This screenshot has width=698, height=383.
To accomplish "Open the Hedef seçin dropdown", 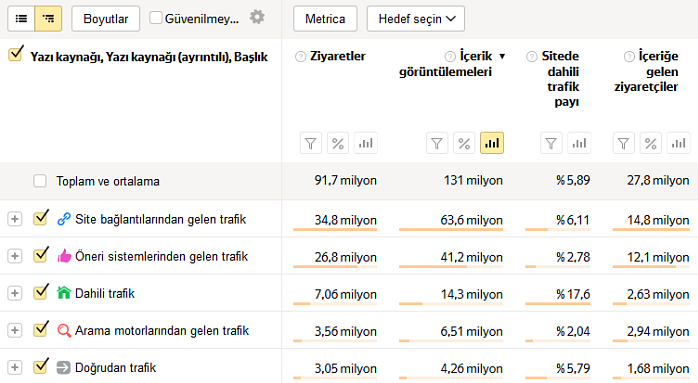I will [416, 19].
